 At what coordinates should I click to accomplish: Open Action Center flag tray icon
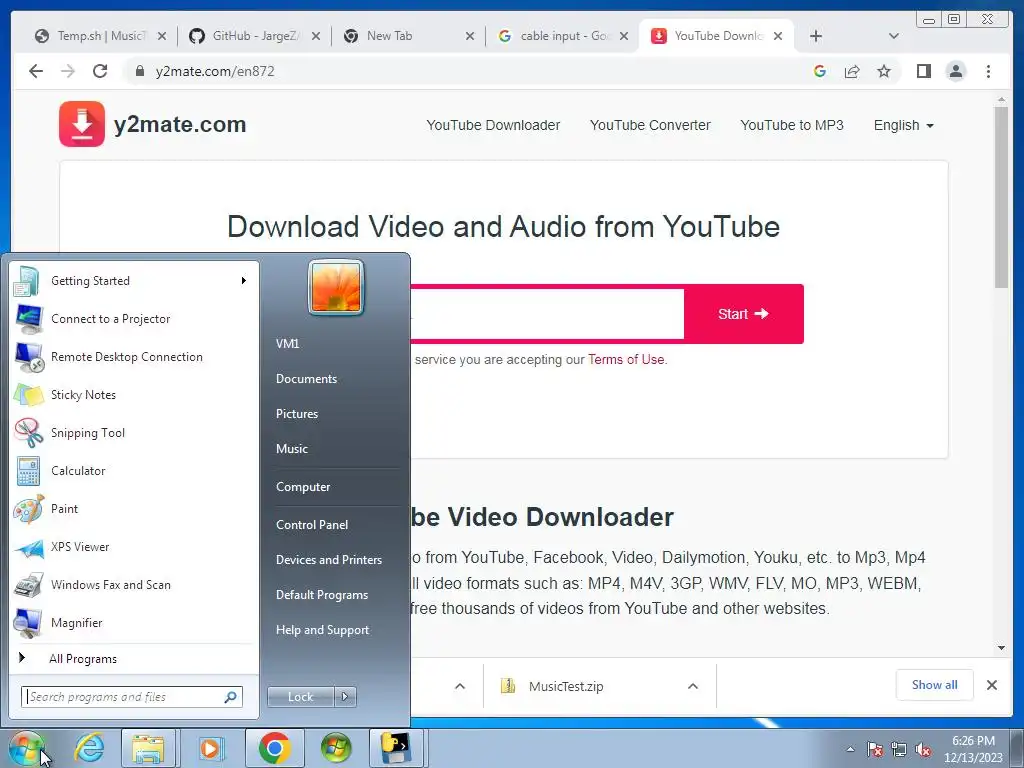[x=874, y=750]
